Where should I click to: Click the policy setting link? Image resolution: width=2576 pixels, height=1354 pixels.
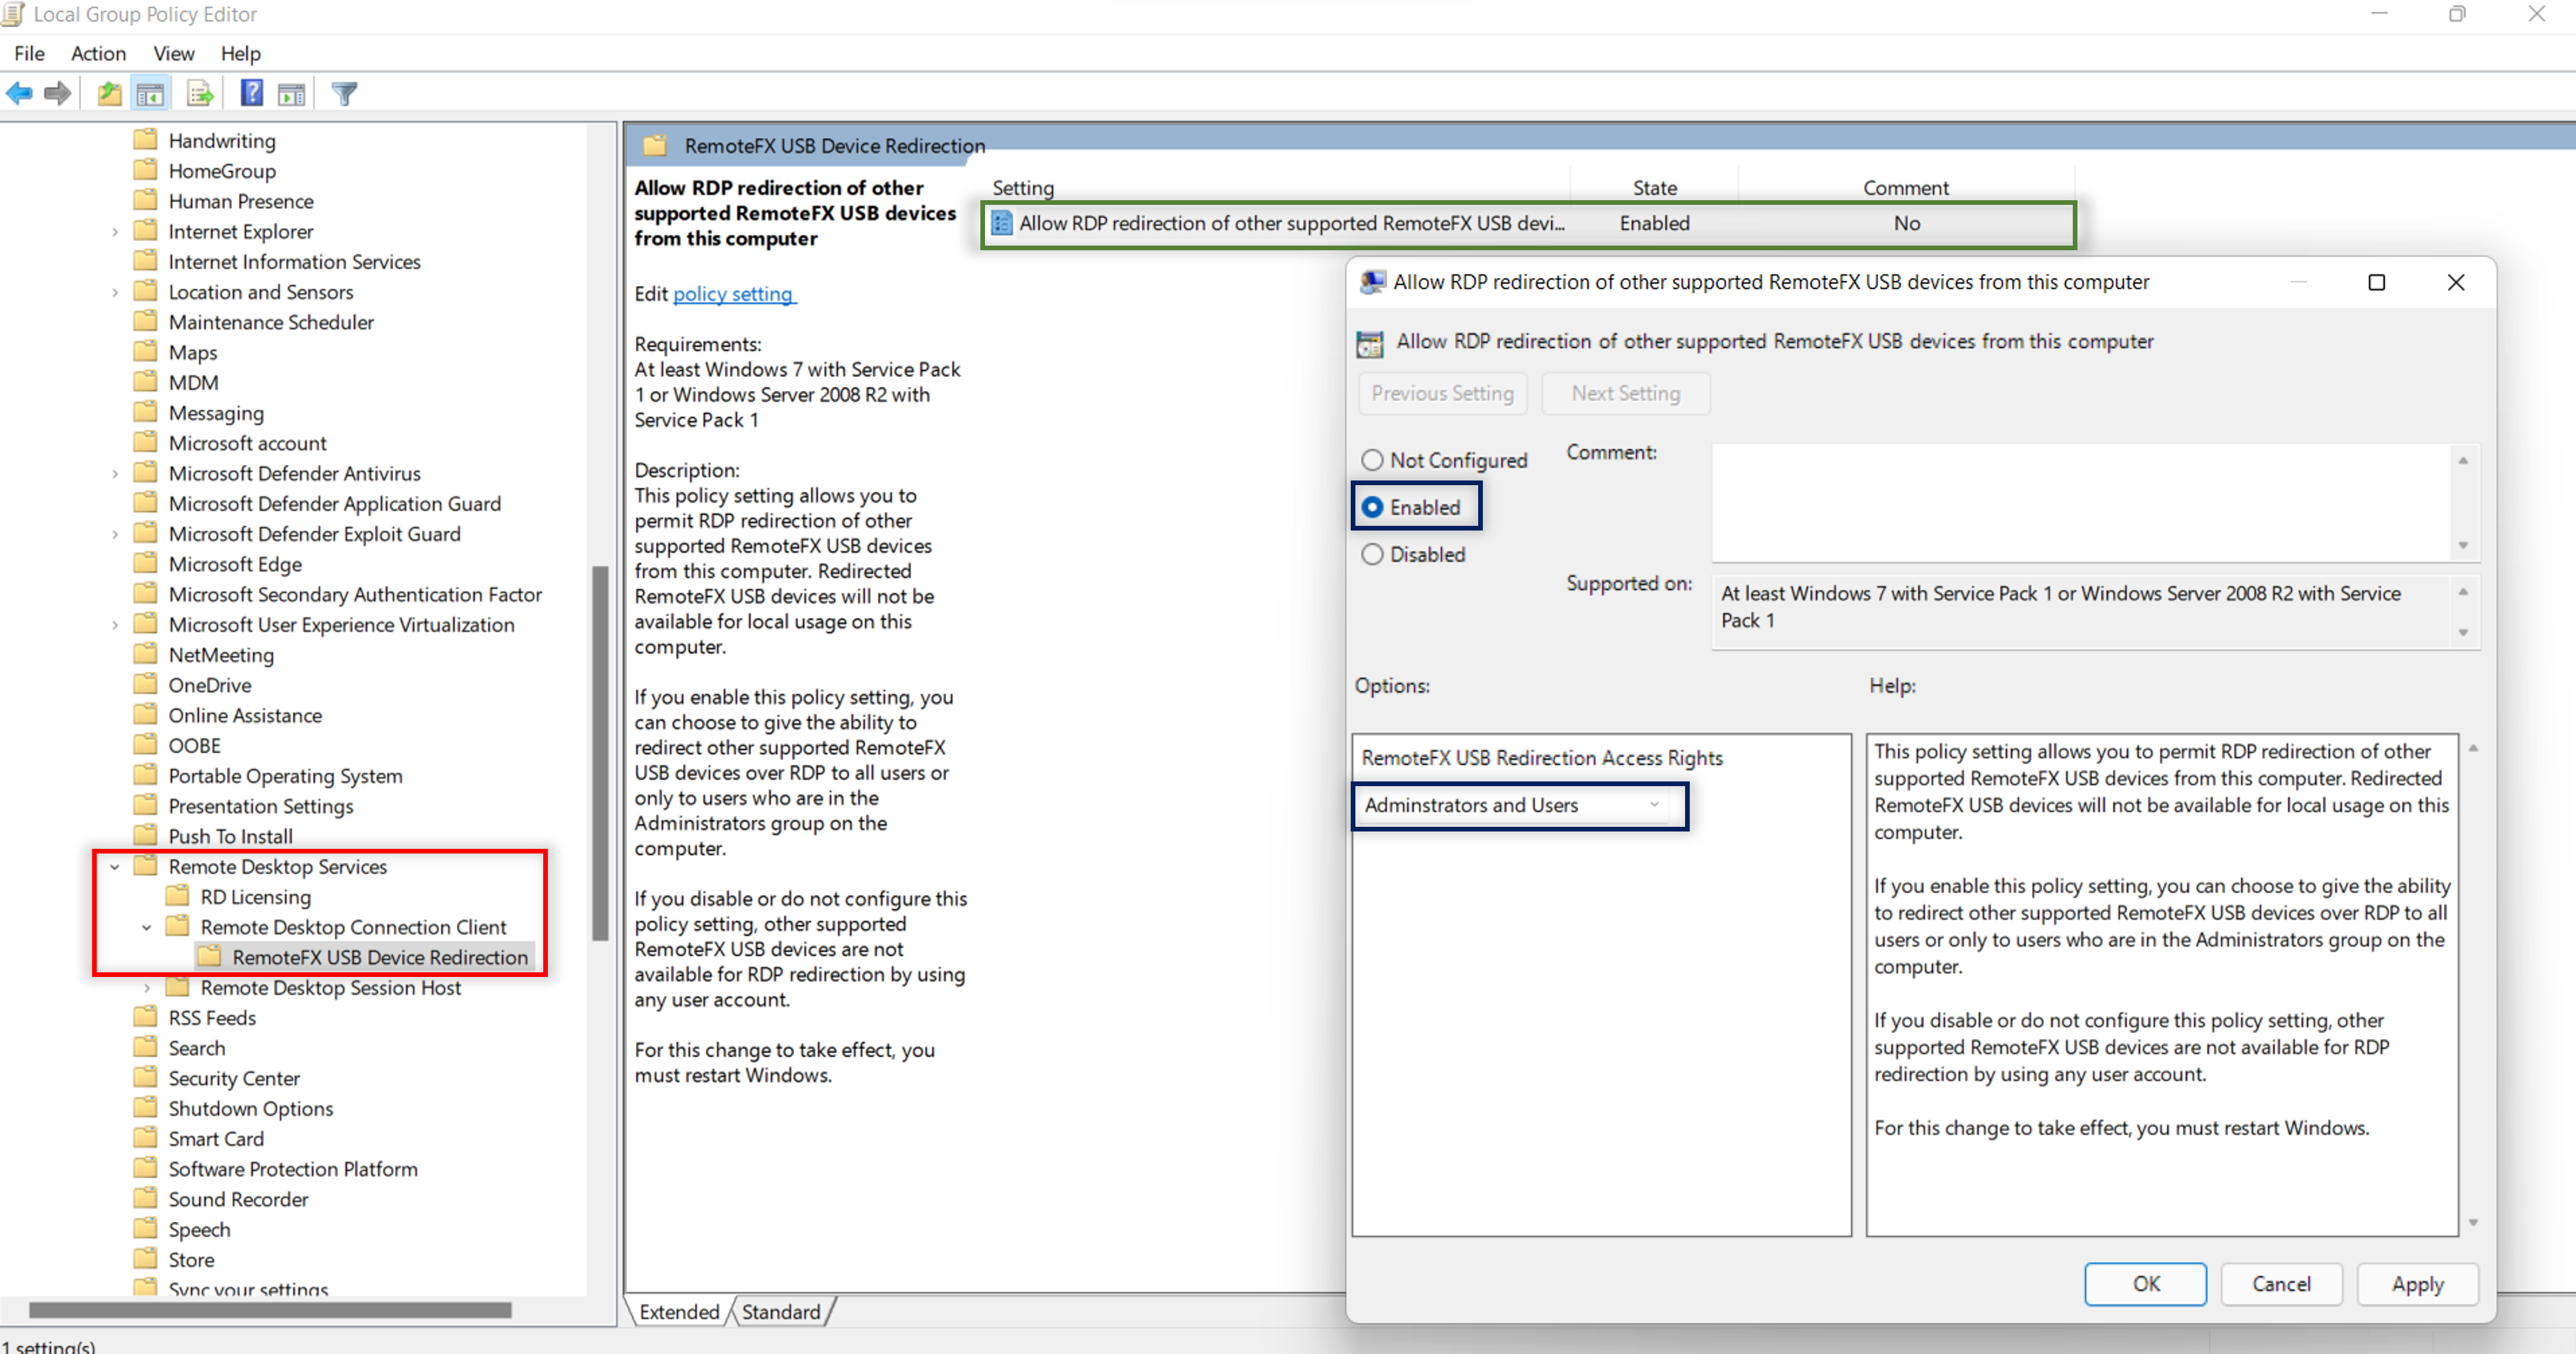[733, 294]
